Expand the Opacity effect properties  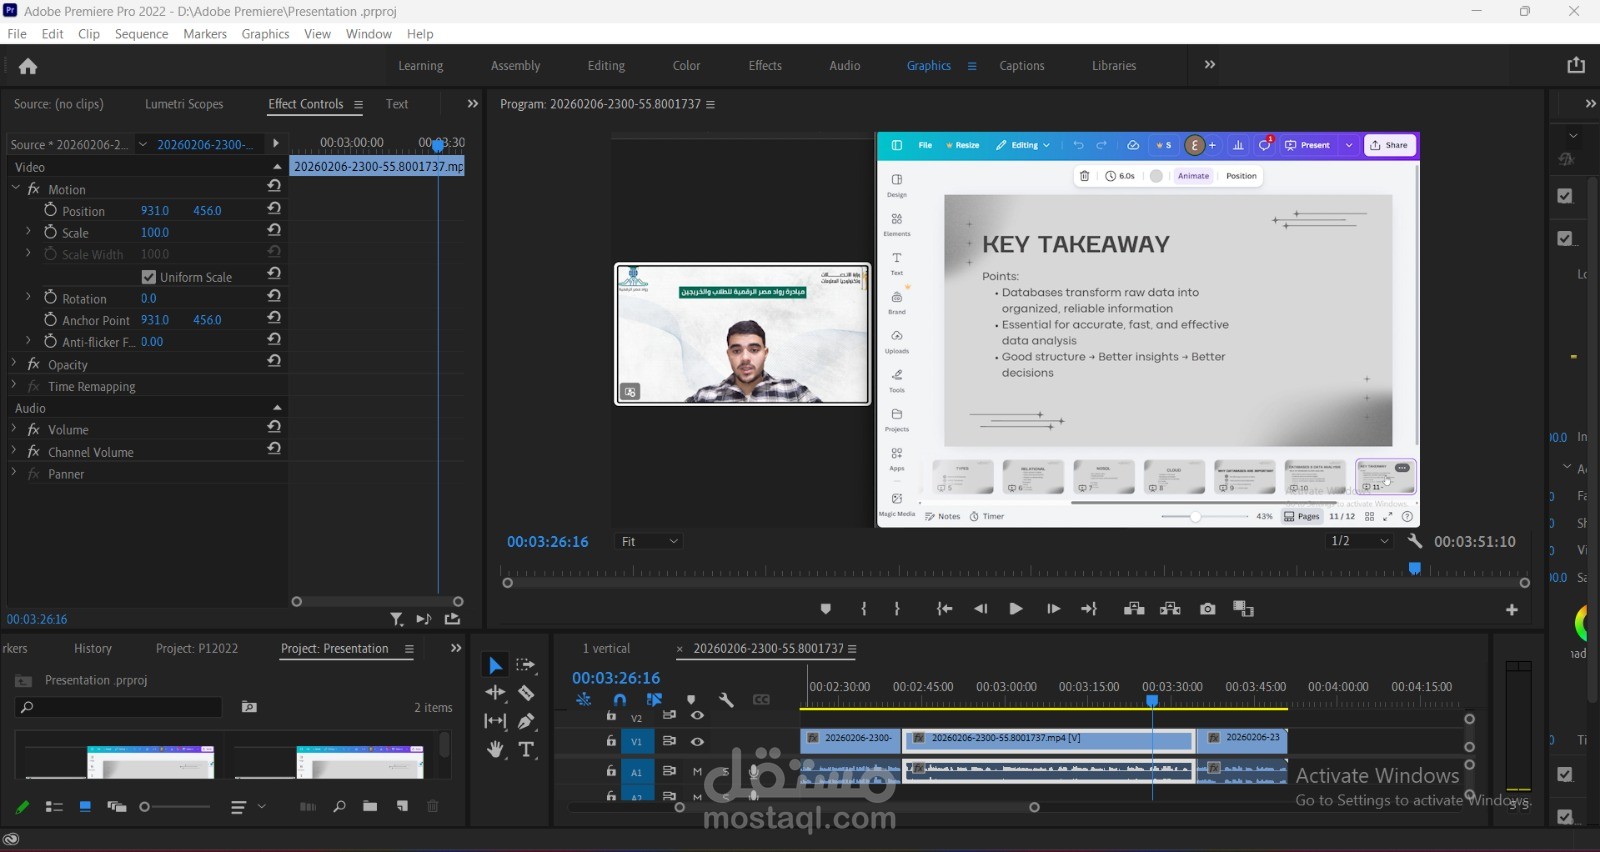click(14, 364)
